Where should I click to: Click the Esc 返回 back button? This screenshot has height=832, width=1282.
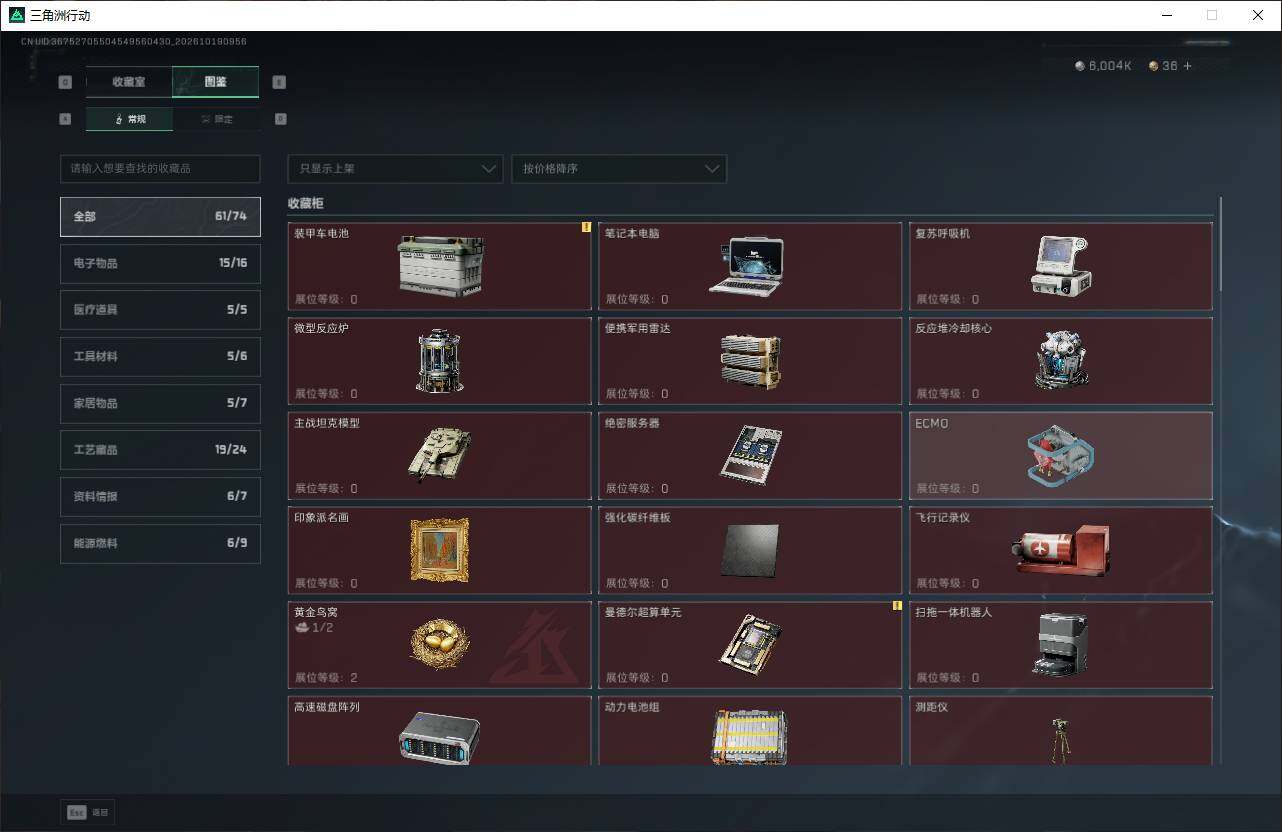point(88,812)
